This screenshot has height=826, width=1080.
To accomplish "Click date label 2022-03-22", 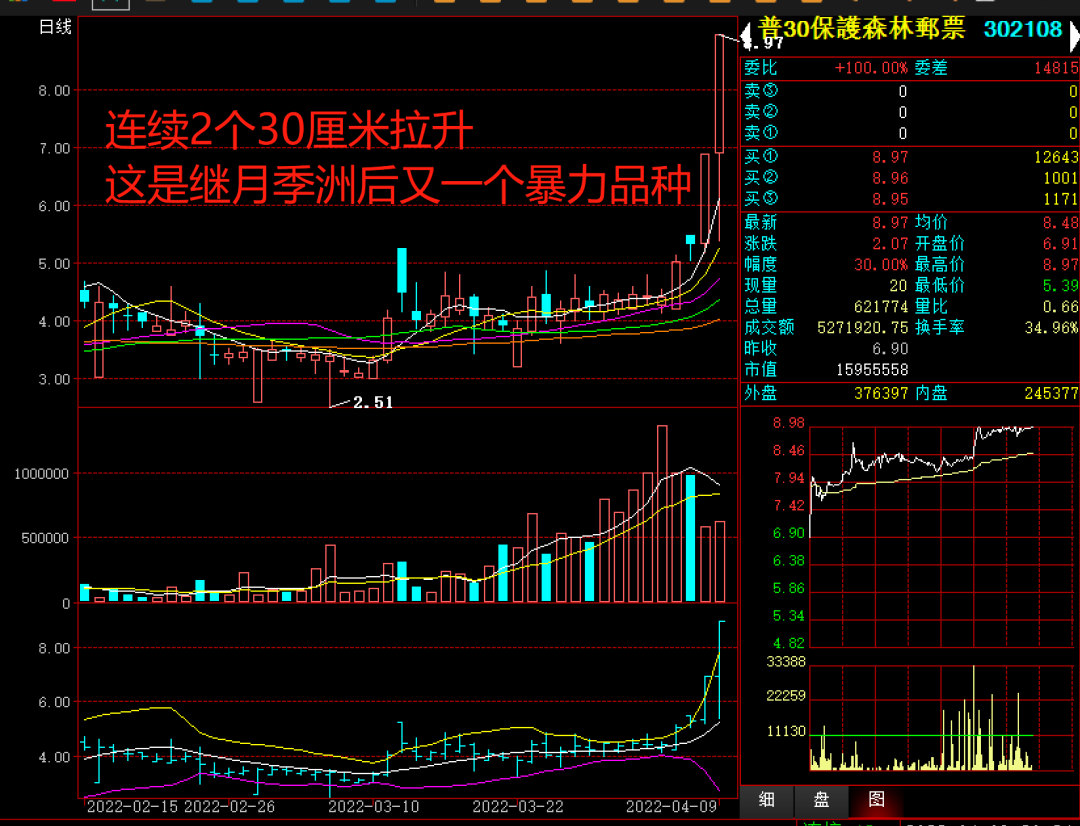I will coord(518,806).
